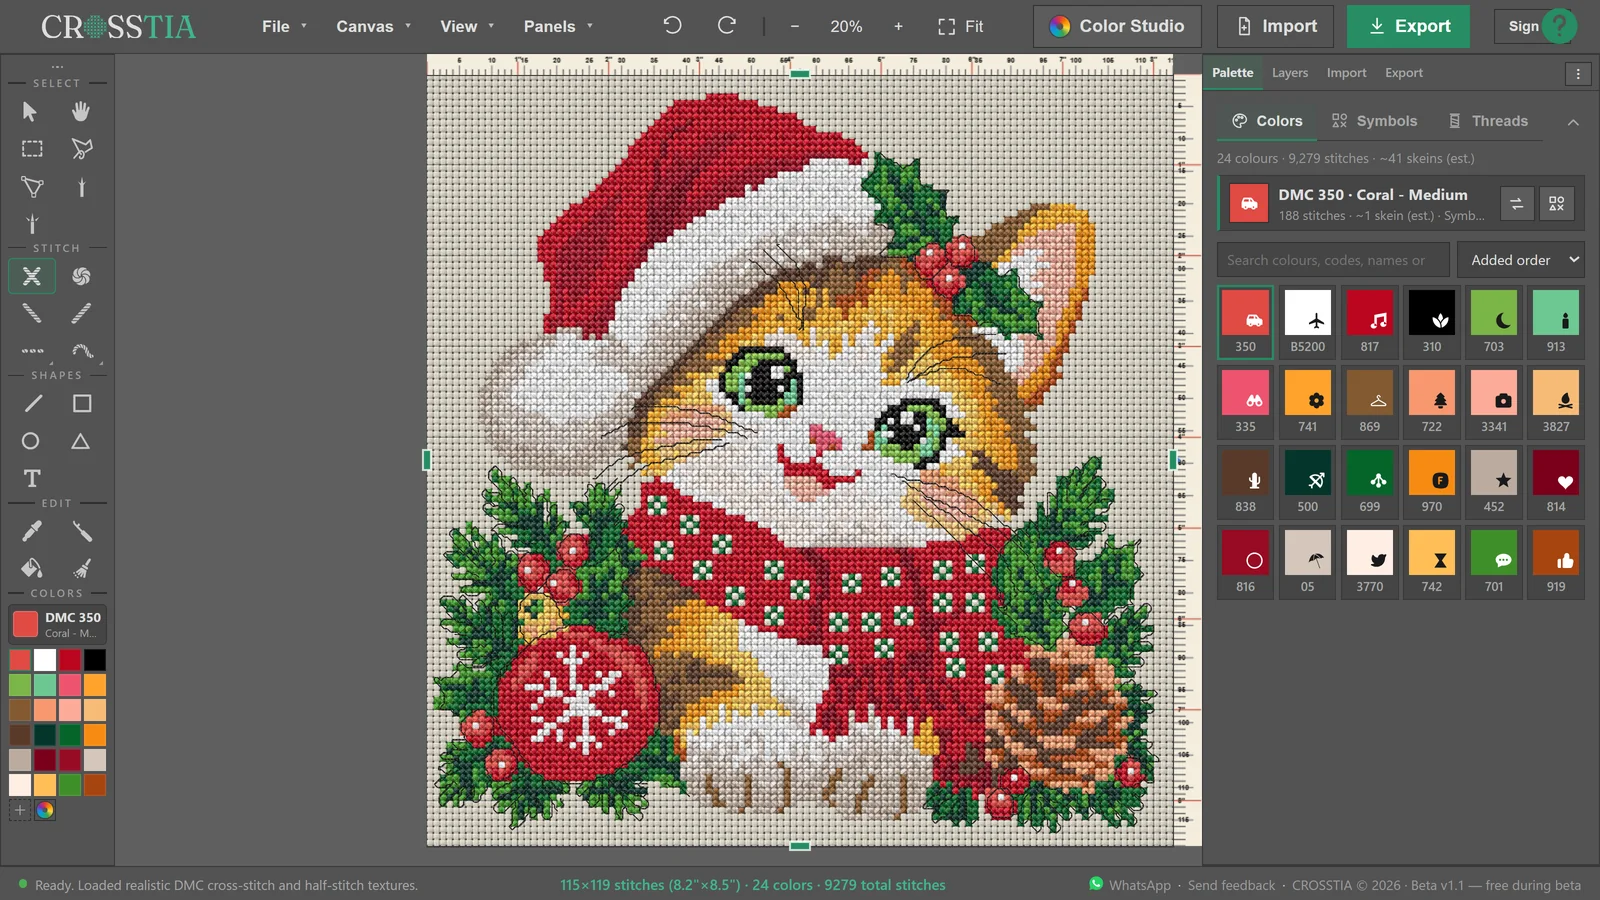Open the Canvas menu

click(373, 27)
